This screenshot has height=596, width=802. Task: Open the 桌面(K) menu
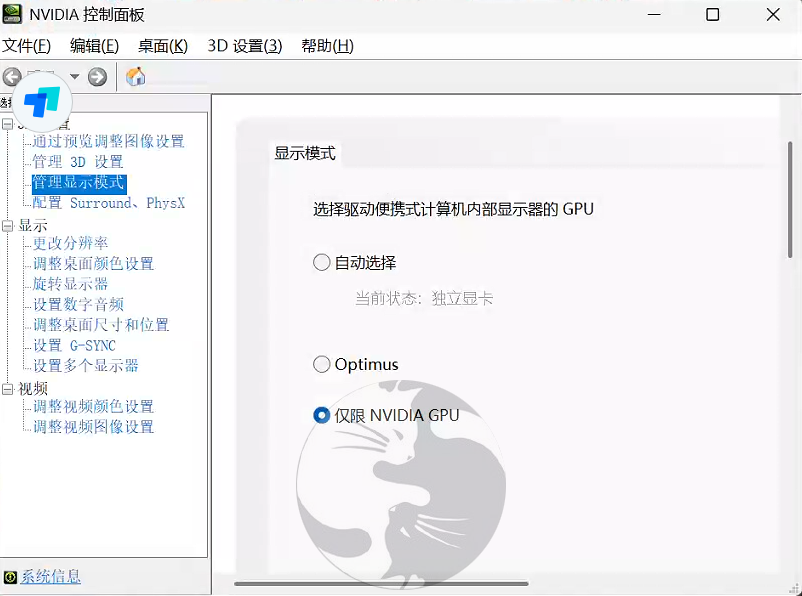163,46
